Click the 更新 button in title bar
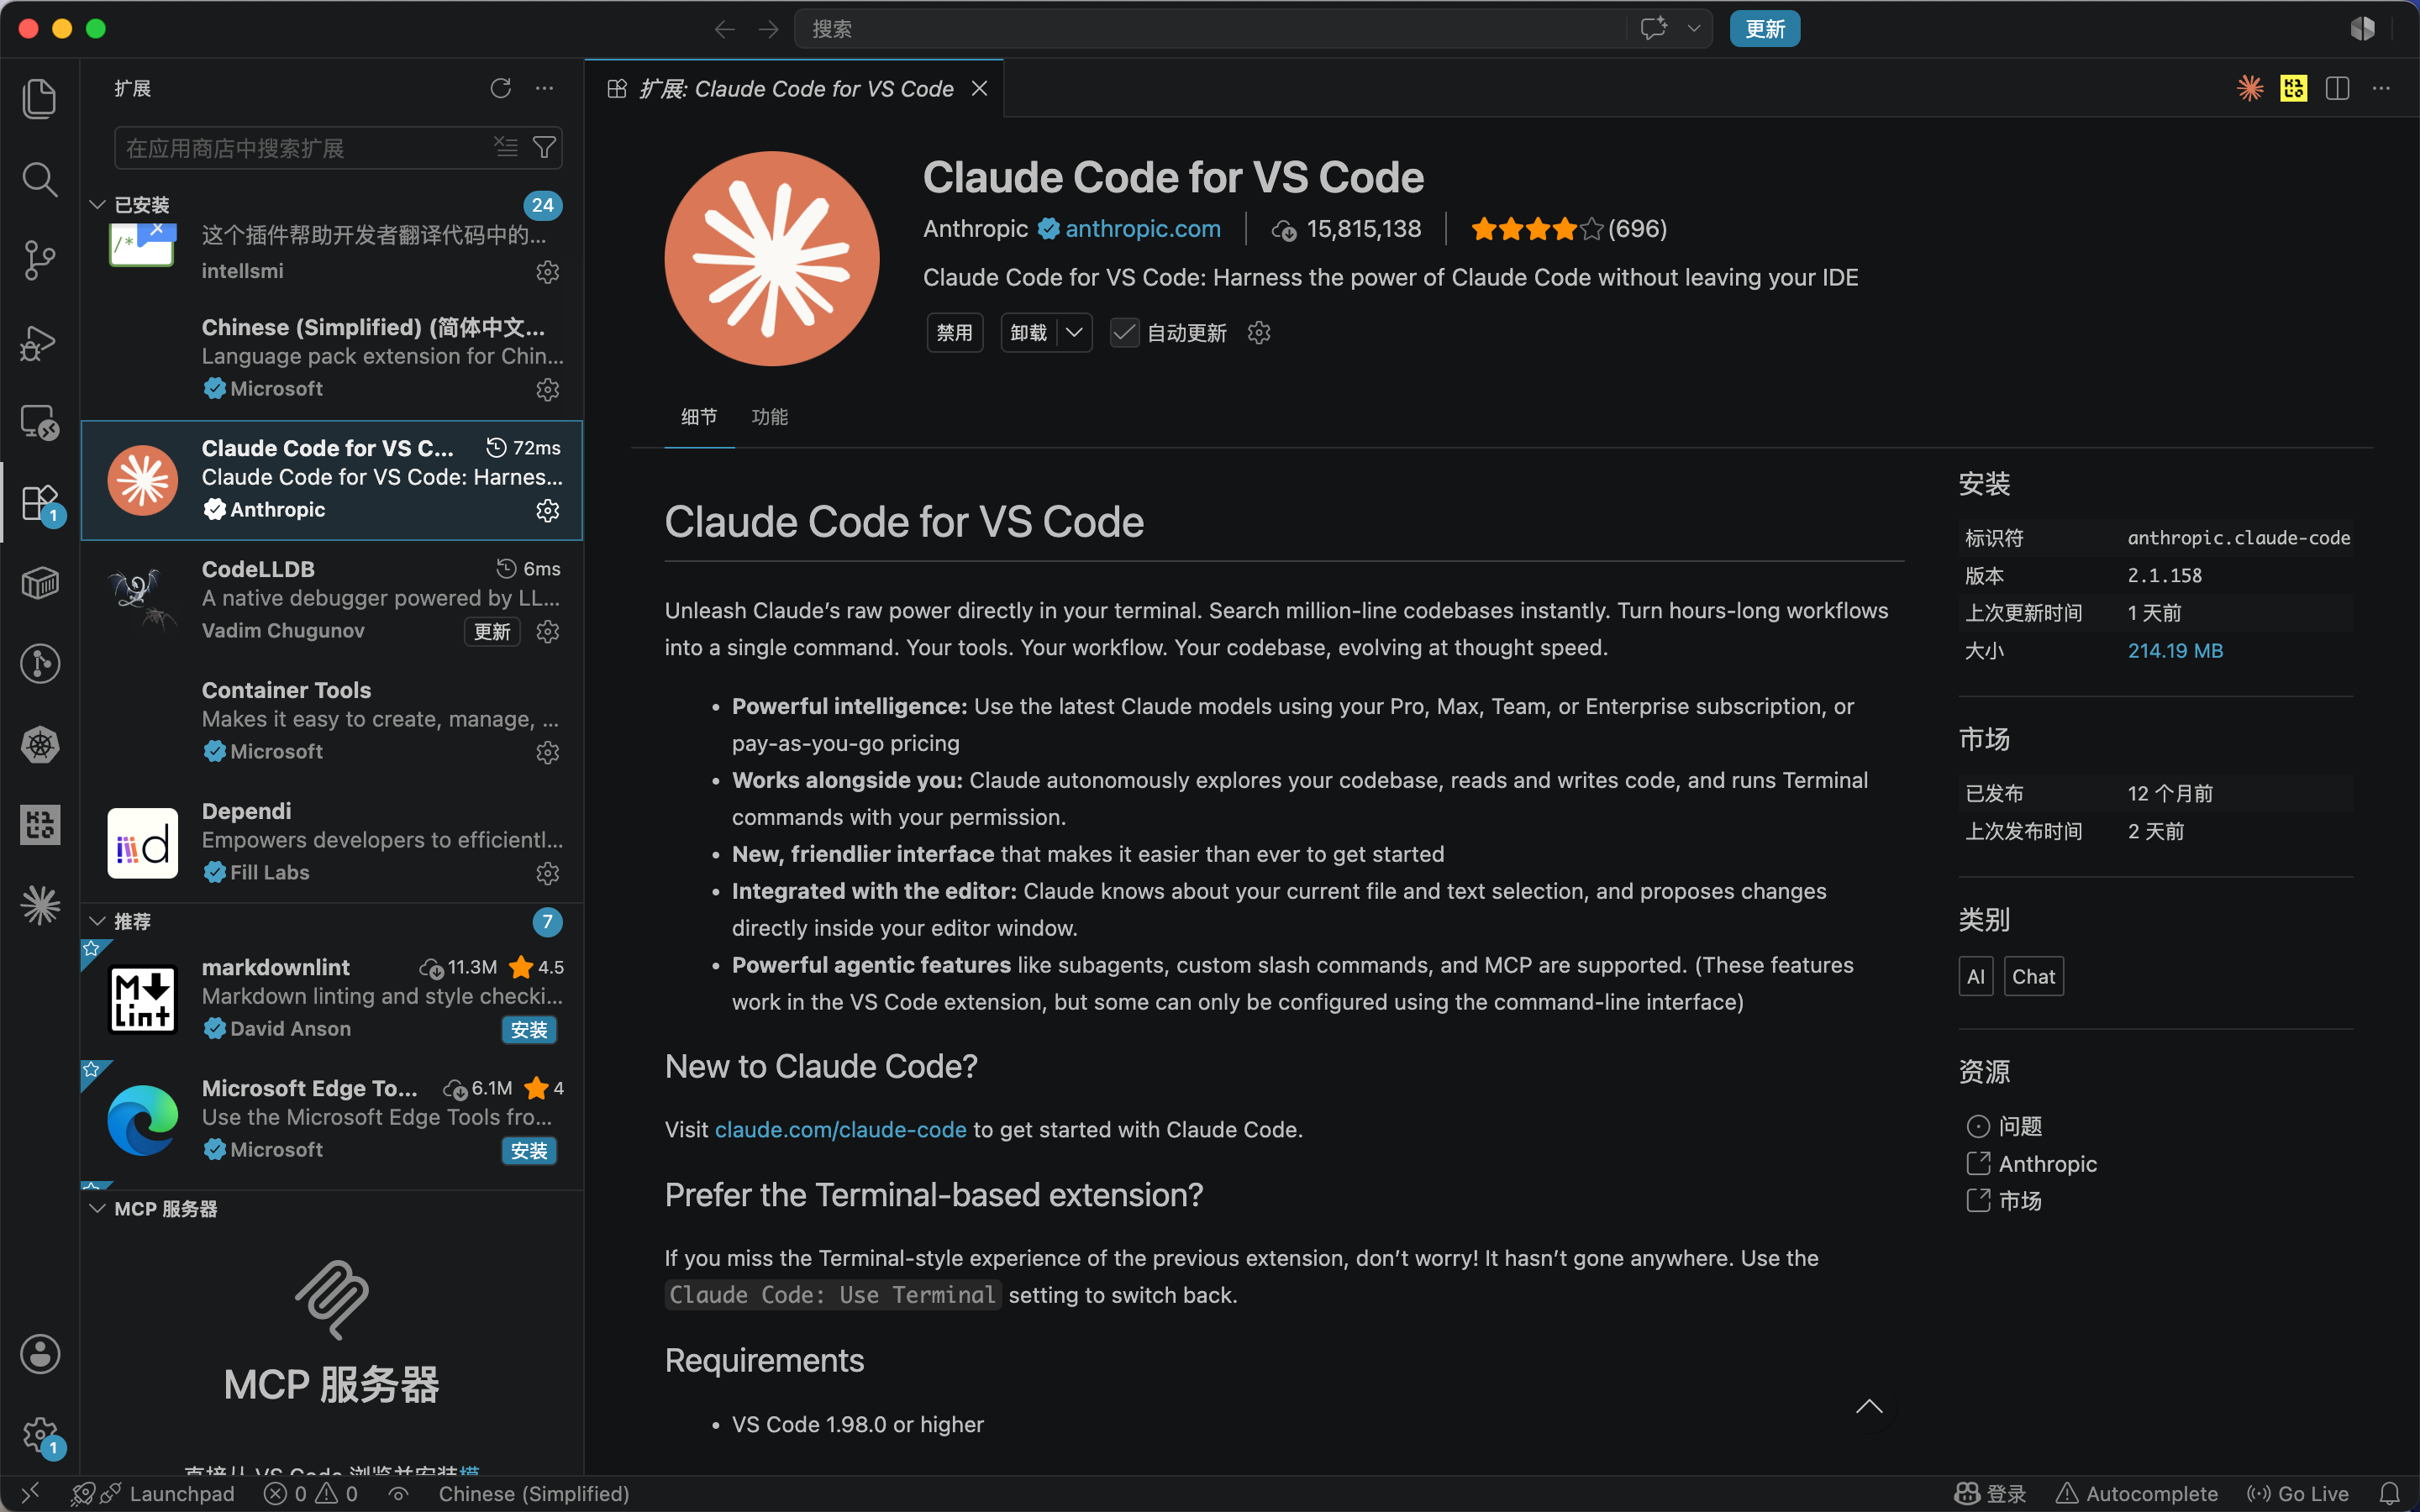This screenshot has width=2420, height=1512. pyautogui.click(x=1765, y=29)
